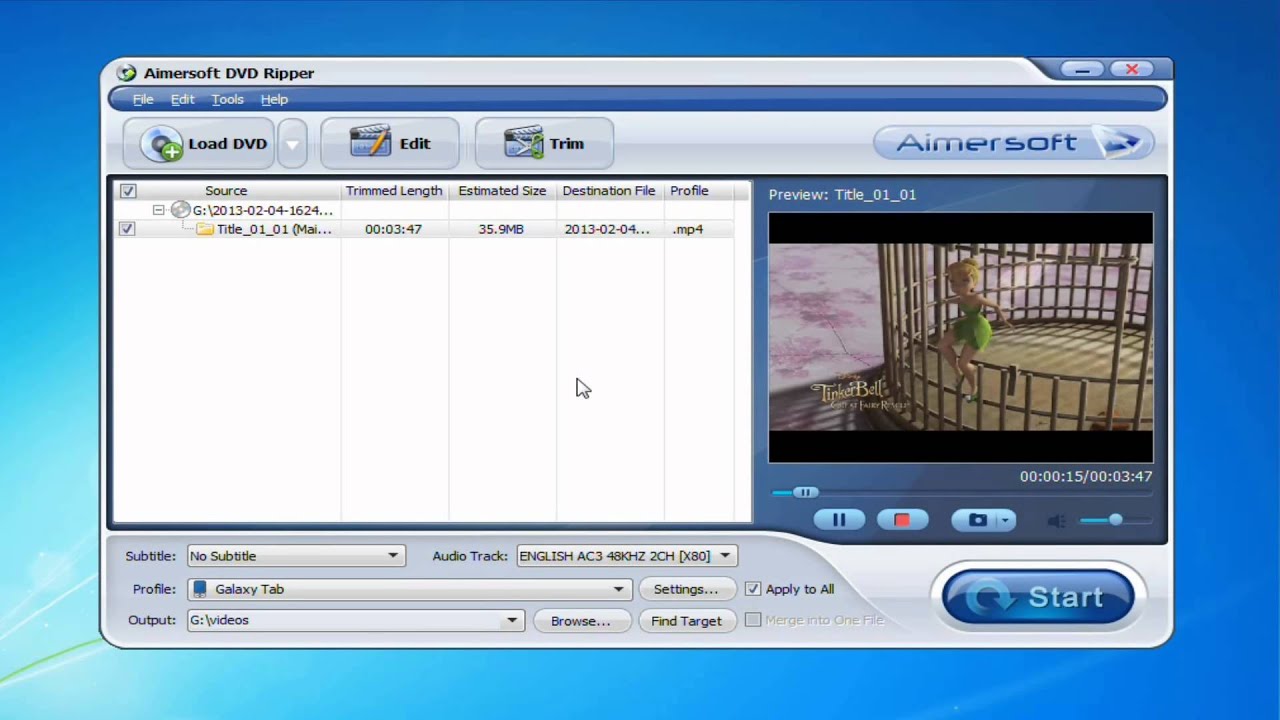Click the Aimersoft DVD Ripper title icon
This screenshot has width=1280, height=720.
[x=126, y=73]
